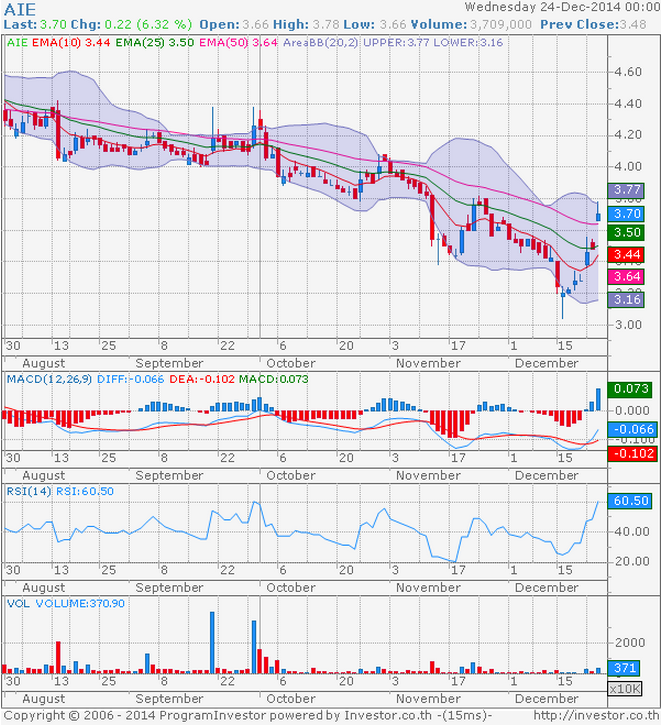Click the tallest blue volume bar

(x=212, y=642)
